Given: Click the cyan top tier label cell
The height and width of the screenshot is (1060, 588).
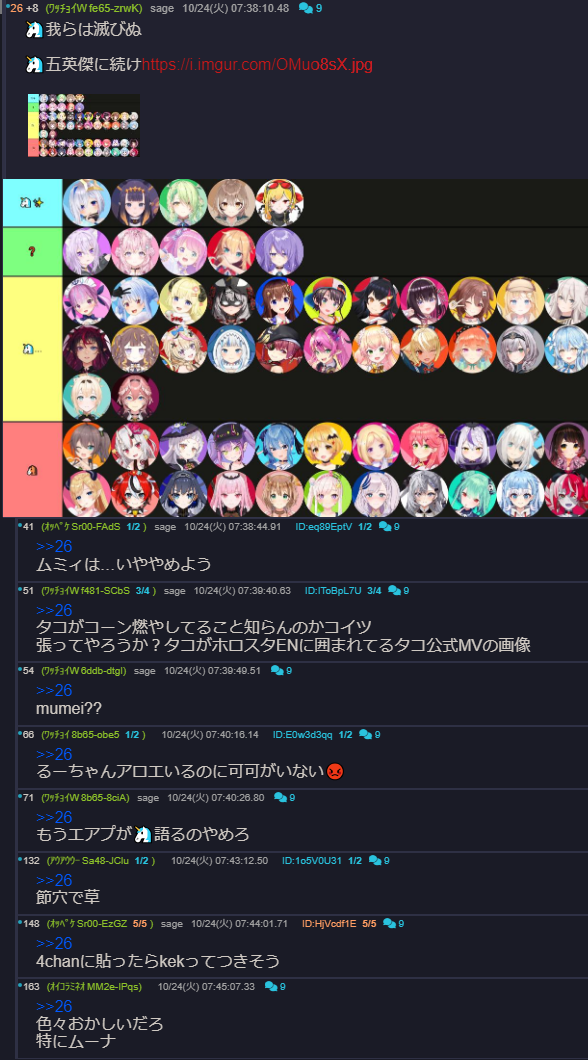Looking at the screenshot, I should point(32,203).
